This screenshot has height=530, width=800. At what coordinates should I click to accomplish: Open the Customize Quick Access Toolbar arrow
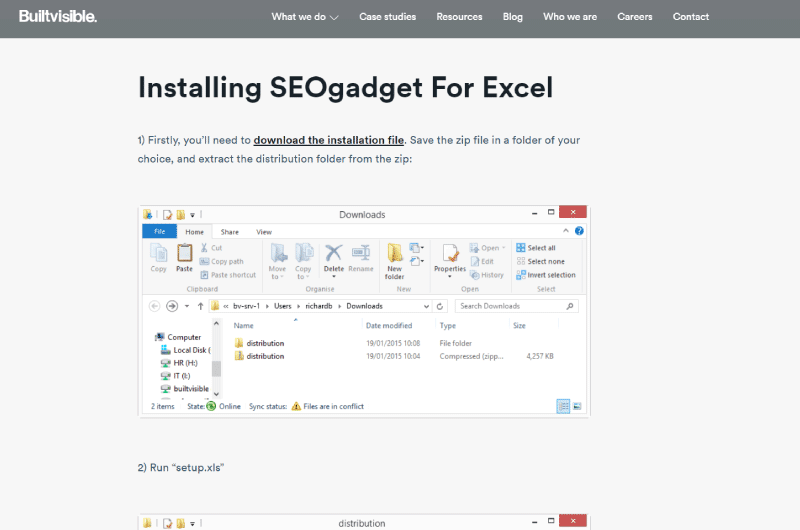(192, 215)
